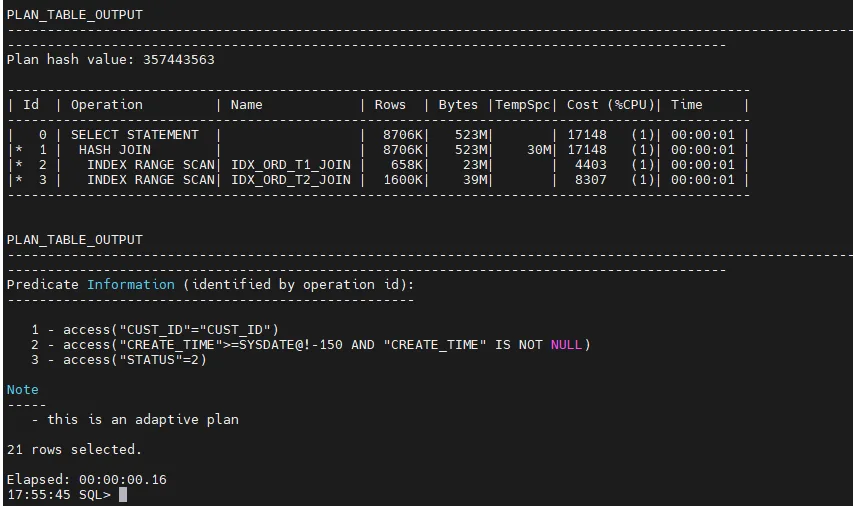Click the Name column header
Image resolution: width=853 pixels, height=506 pixels.
click(x=246, y=104)
